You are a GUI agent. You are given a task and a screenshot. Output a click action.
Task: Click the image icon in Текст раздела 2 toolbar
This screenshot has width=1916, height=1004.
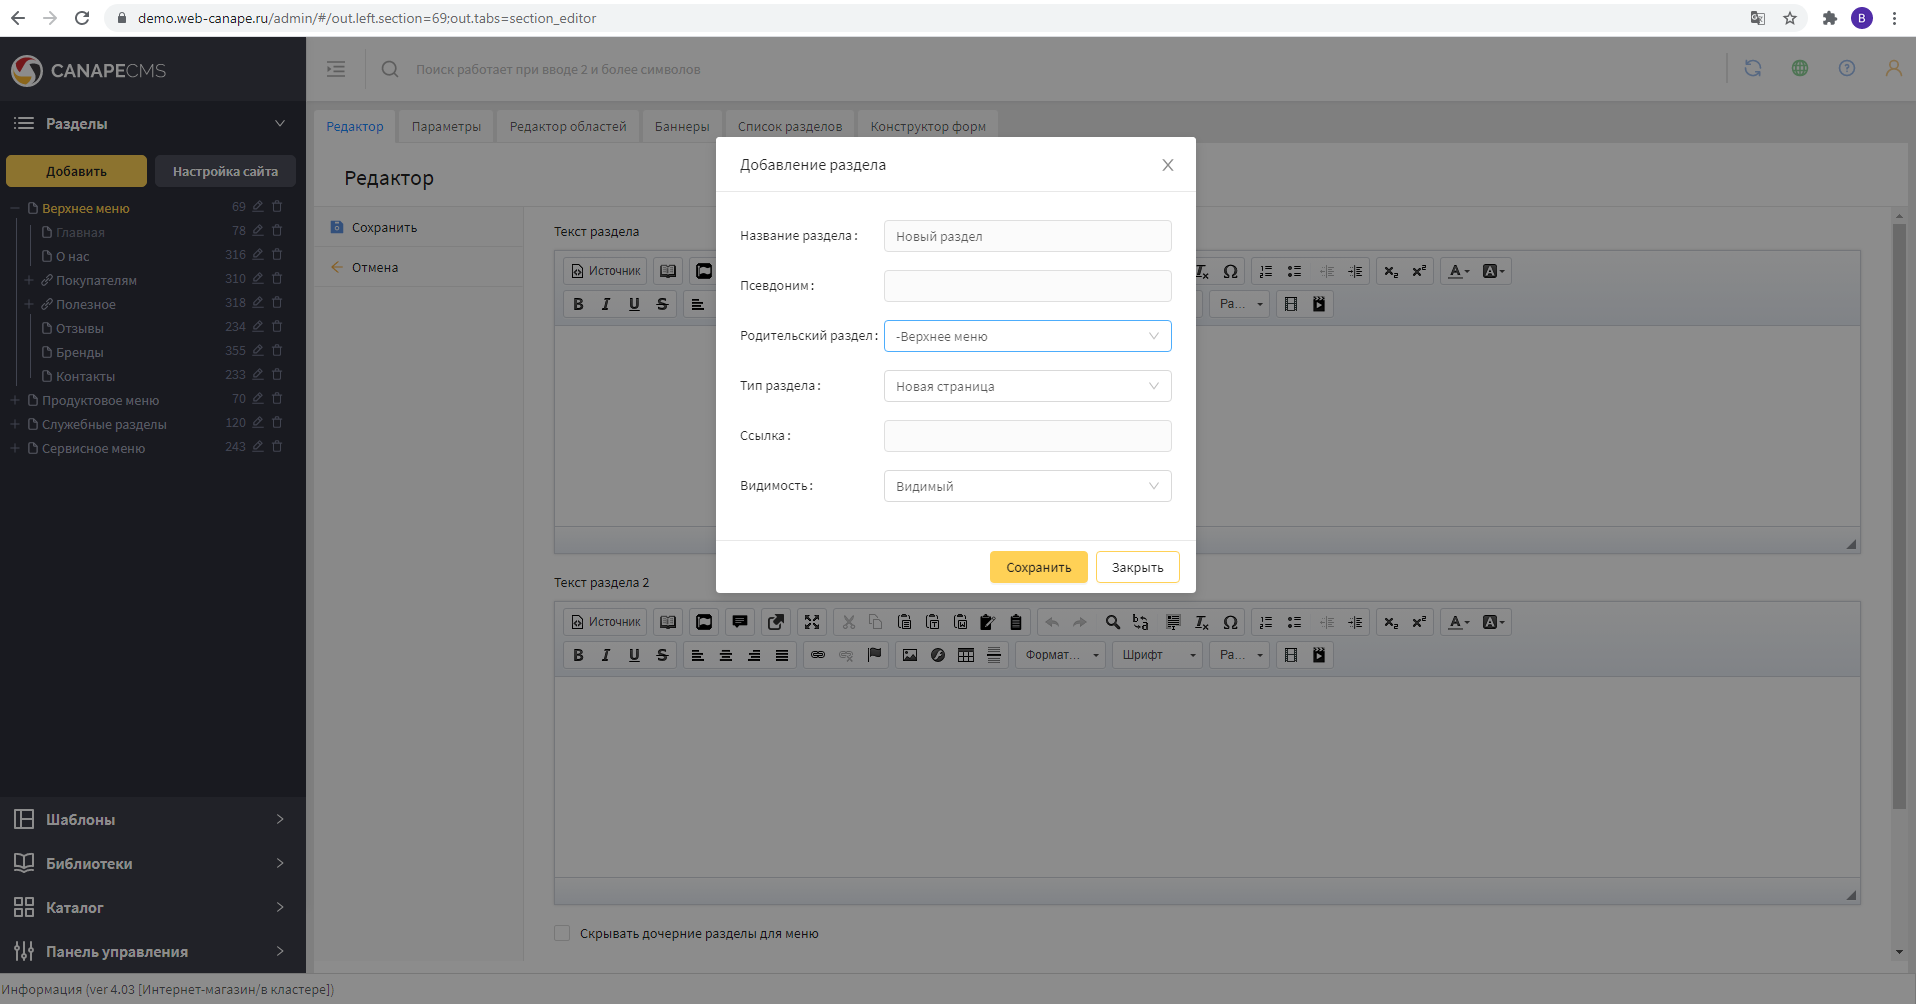909,655
